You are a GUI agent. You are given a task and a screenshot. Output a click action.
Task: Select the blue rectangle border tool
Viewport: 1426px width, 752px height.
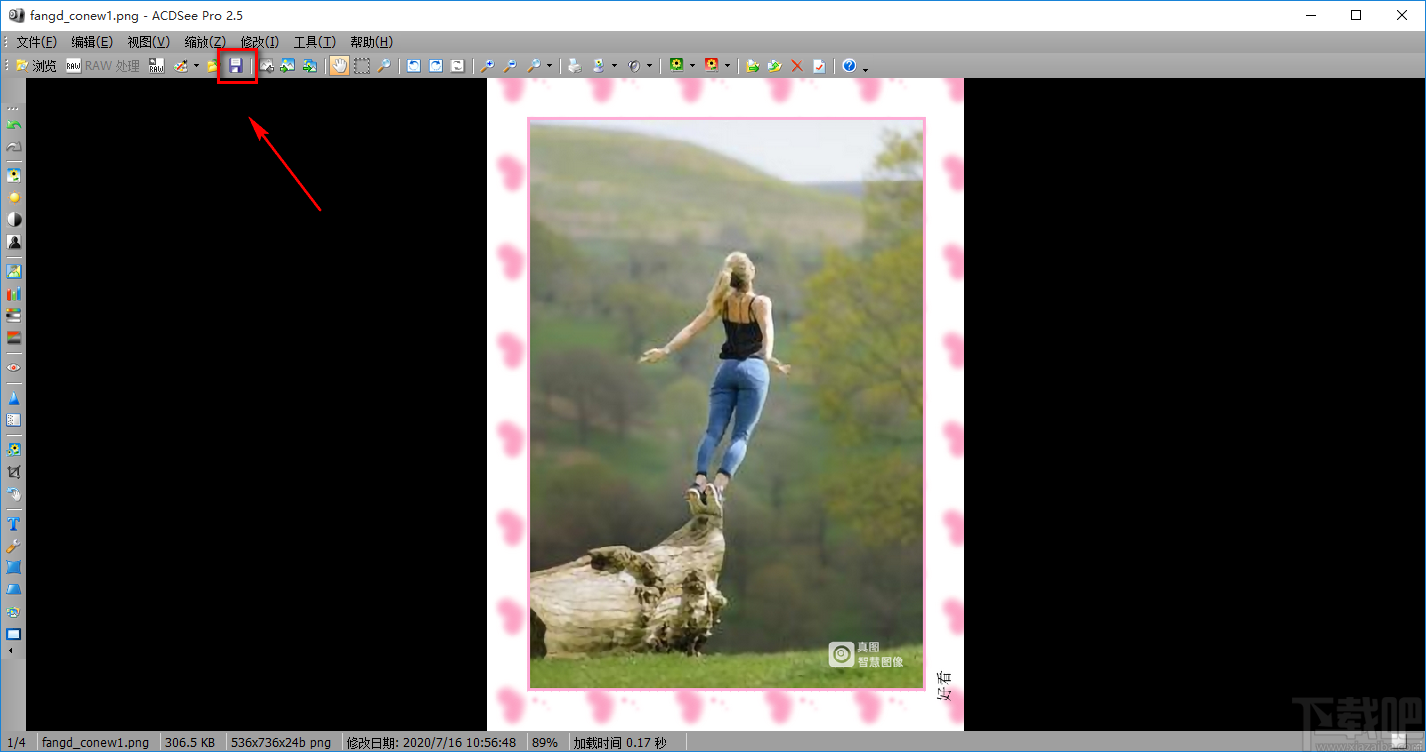[x=14, y=634]
